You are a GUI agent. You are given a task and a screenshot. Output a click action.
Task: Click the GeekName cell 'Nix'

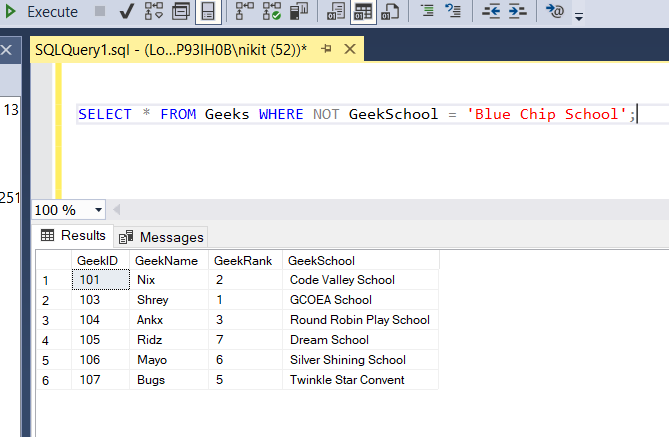click(x=169, y=280)
